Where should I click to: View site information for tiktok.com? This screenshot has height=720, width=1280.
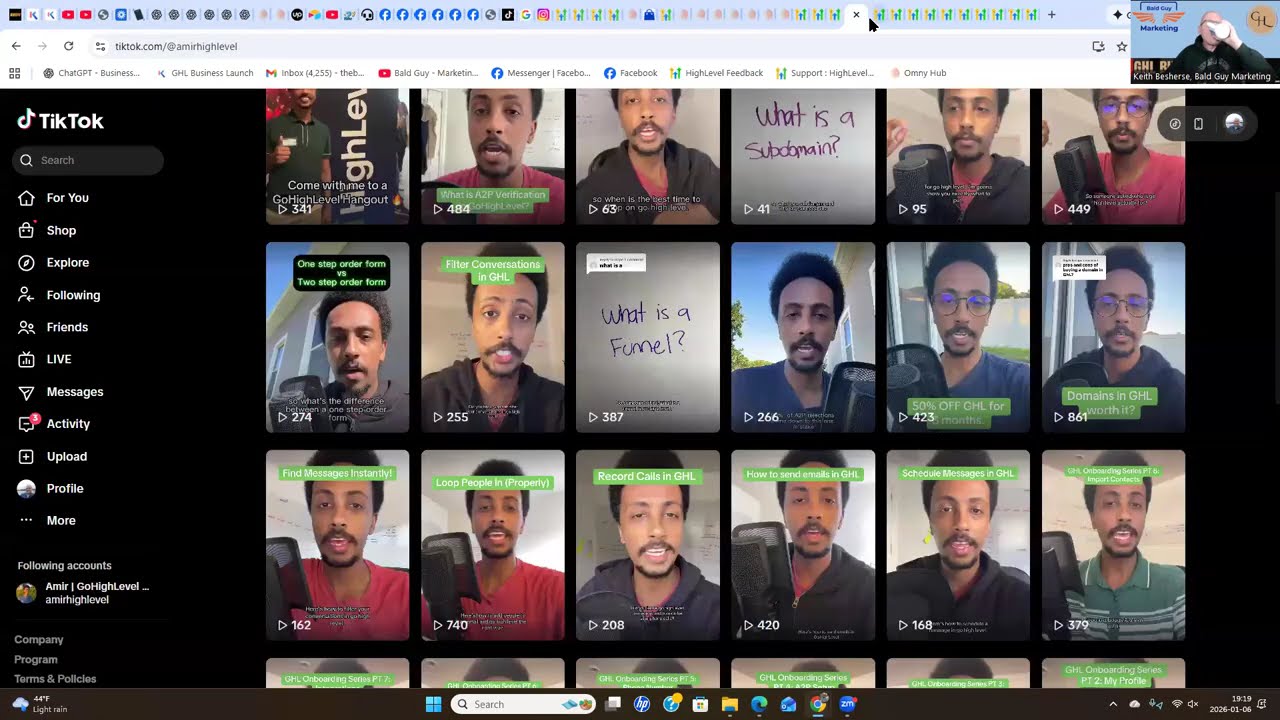100,46
